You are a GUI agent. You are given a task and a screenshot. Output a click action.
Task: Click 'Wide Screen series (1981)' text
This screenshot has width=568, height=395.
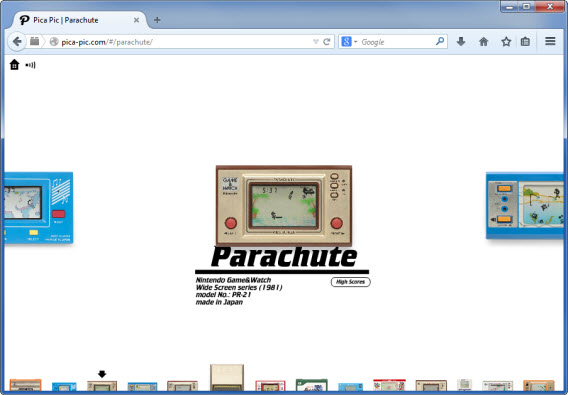click(x=239, y=287)
